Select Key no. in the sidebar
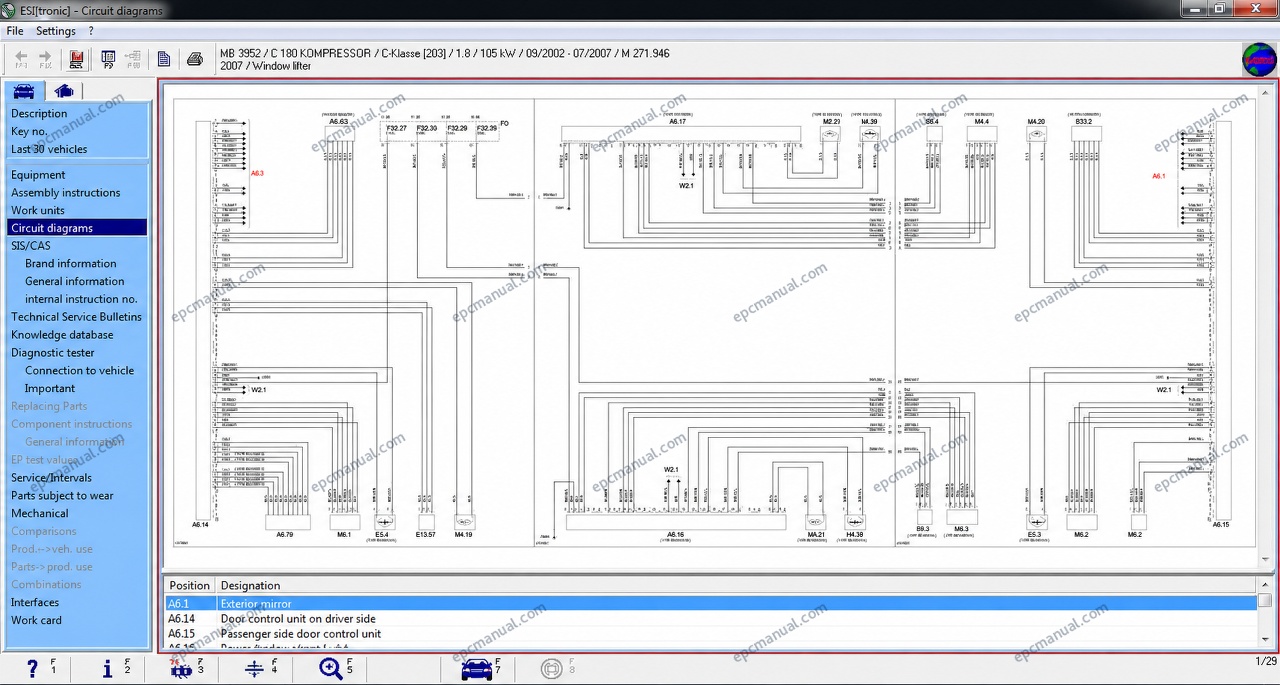Viewport: 1280px width, 685px height. pos(29,131)
